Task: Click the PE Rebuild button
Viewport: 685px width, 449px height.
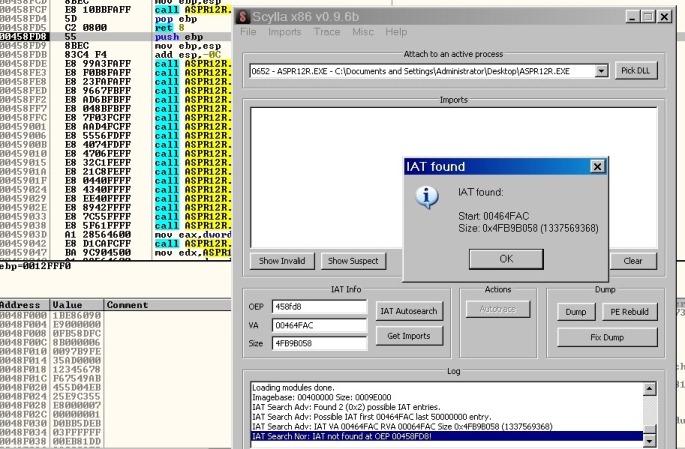Action: pos(629,312)
